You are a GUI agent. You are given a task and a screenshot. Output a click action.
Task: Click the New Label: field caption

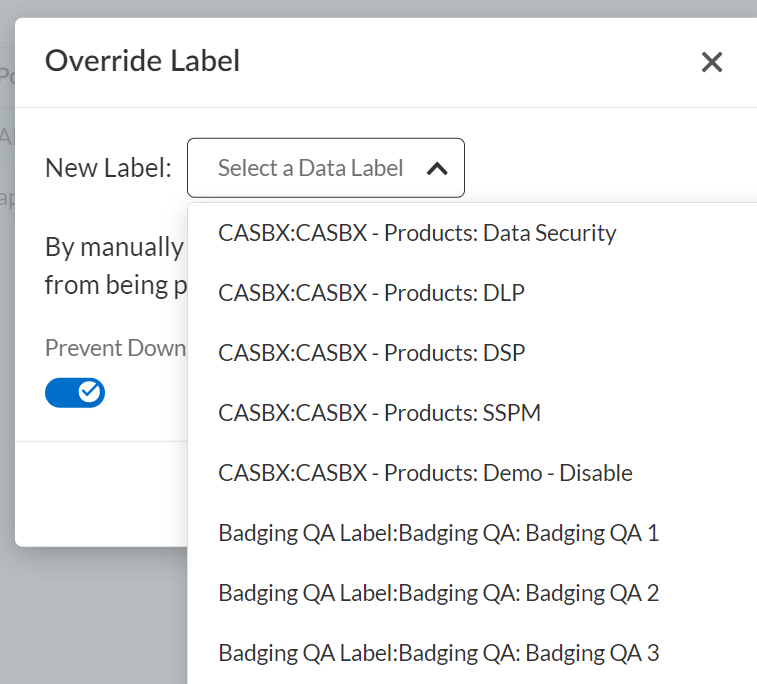click(109, 168)
